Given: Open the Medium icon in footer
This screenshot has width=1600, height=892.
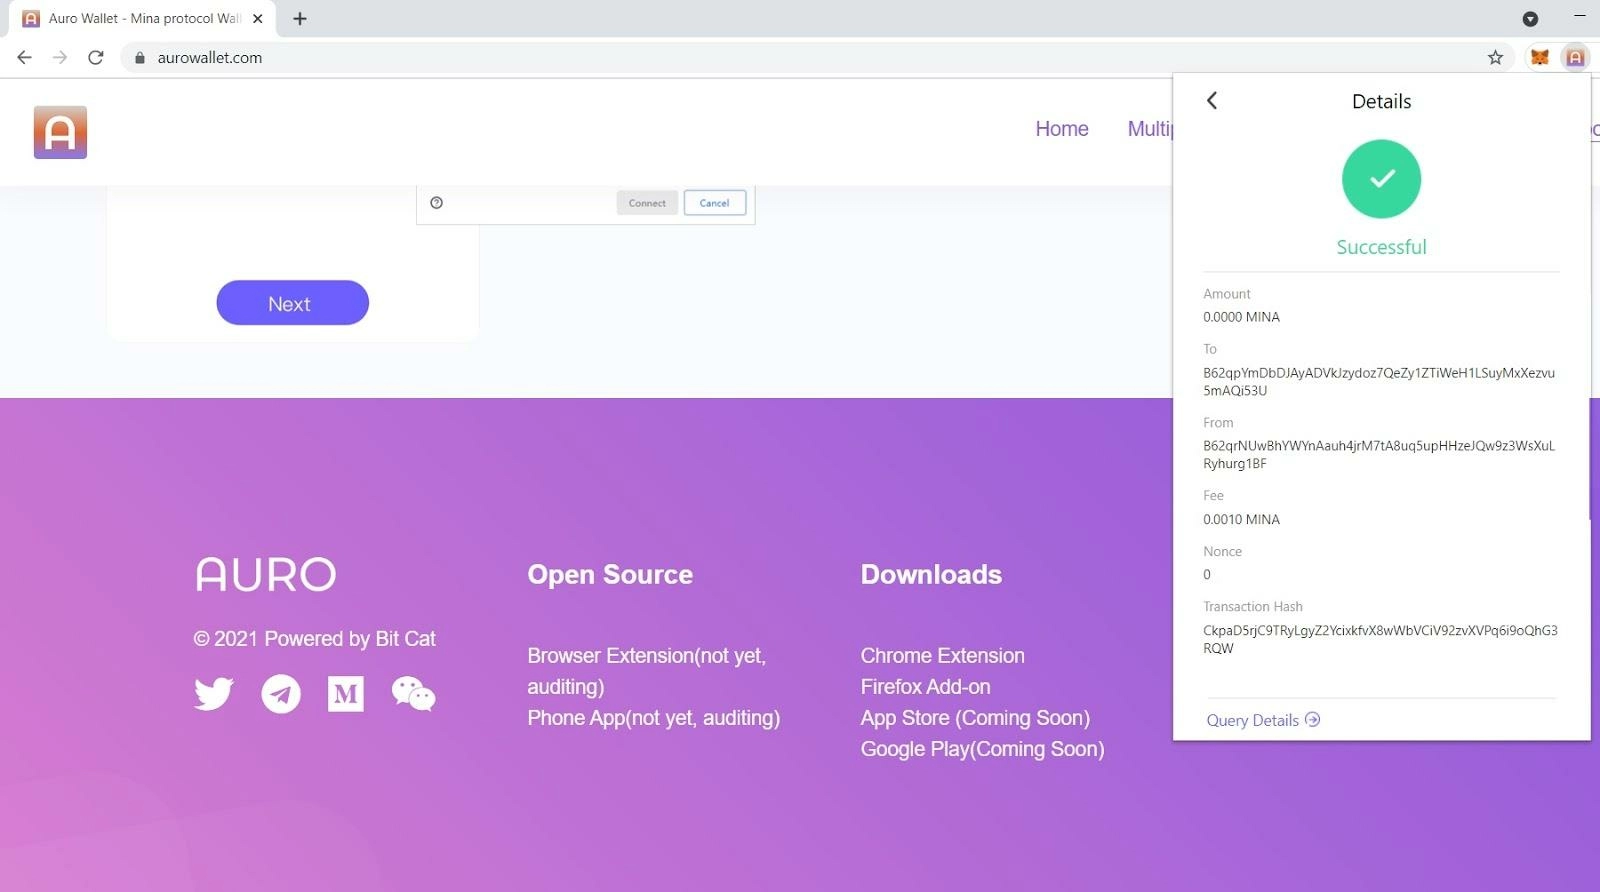Looking at the screenshot, I should tap(346, 693).
